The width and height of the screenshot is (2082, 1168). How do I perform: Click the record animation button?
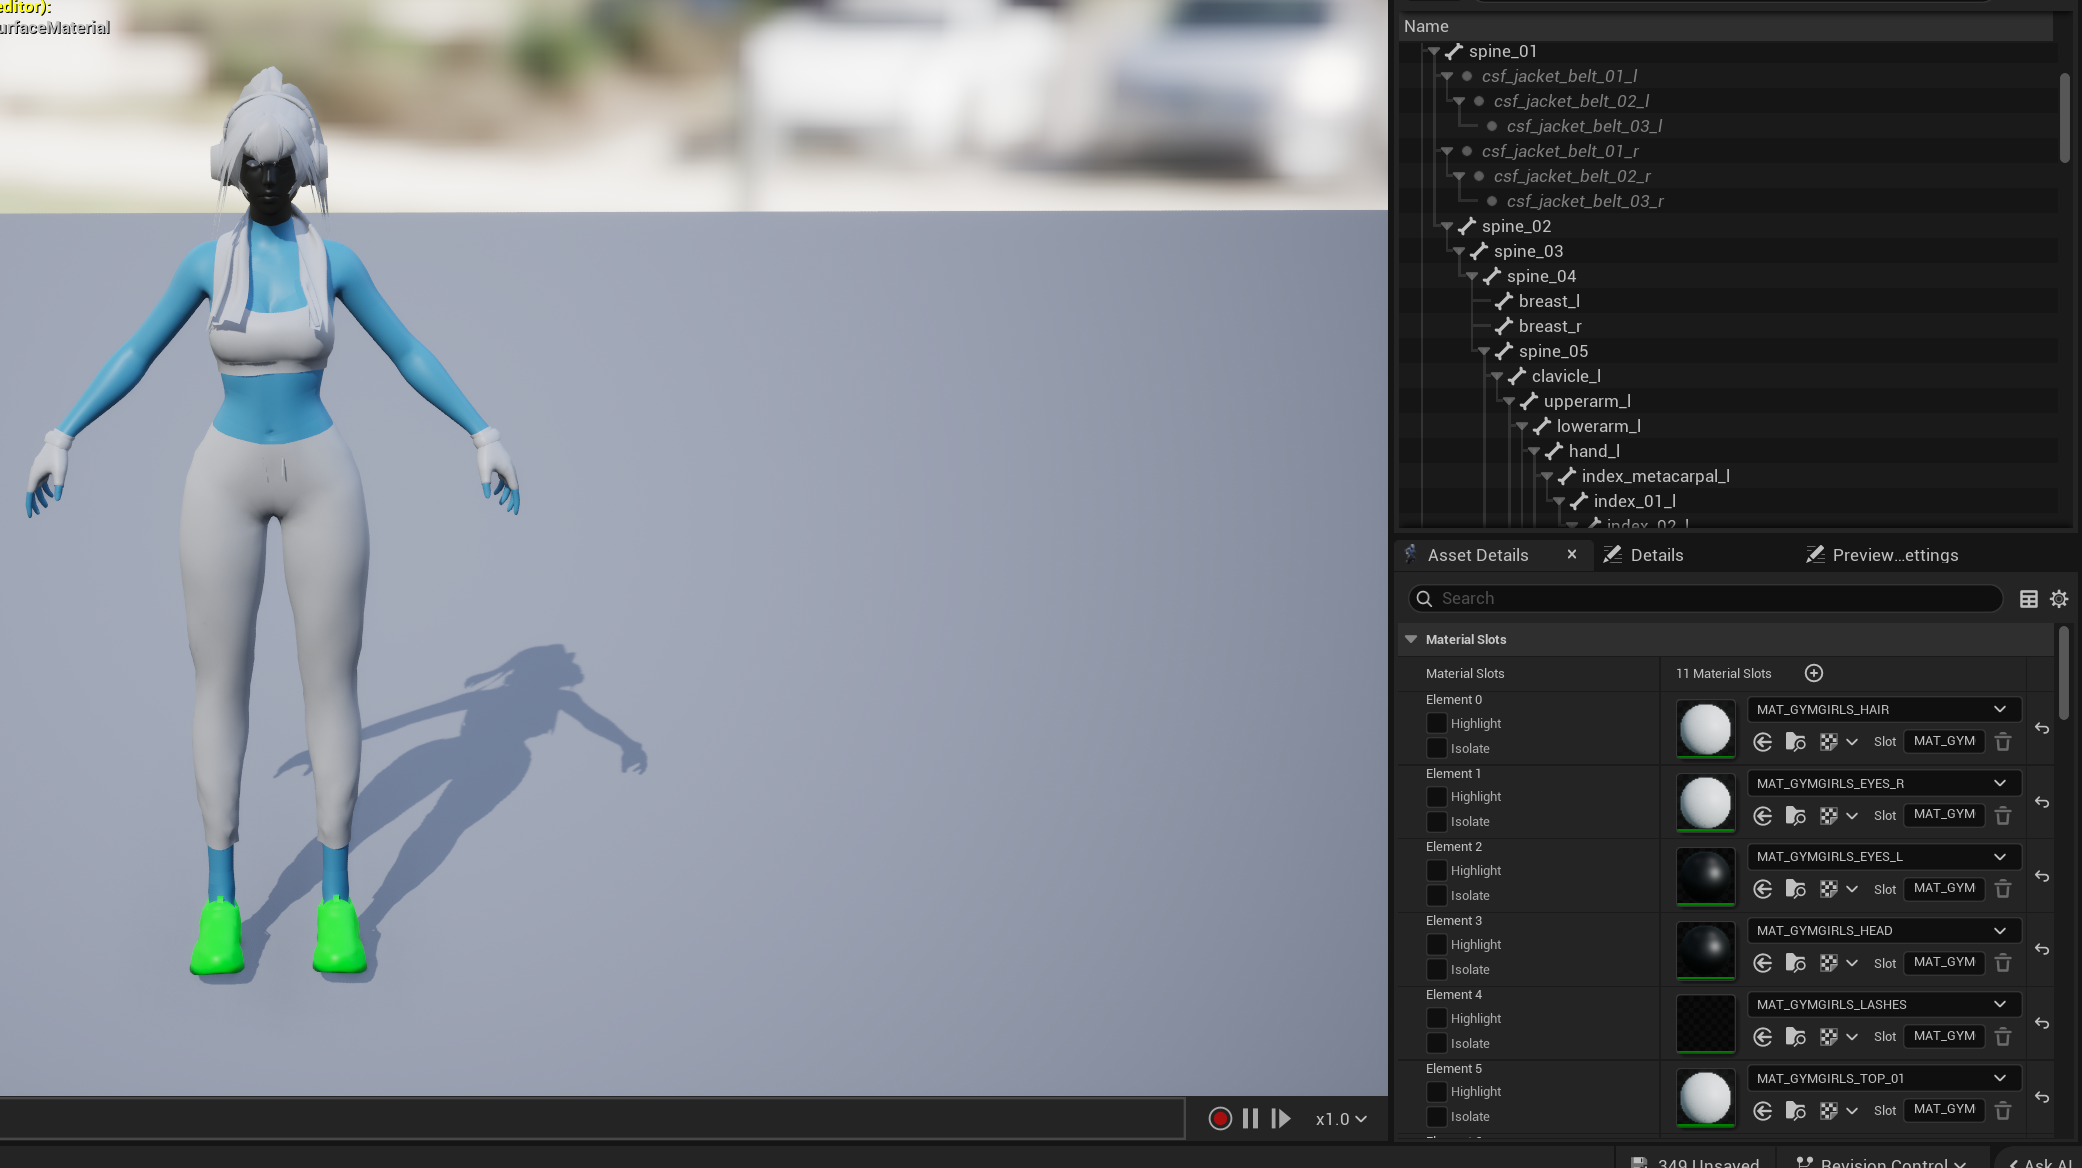(1219, 1119)
